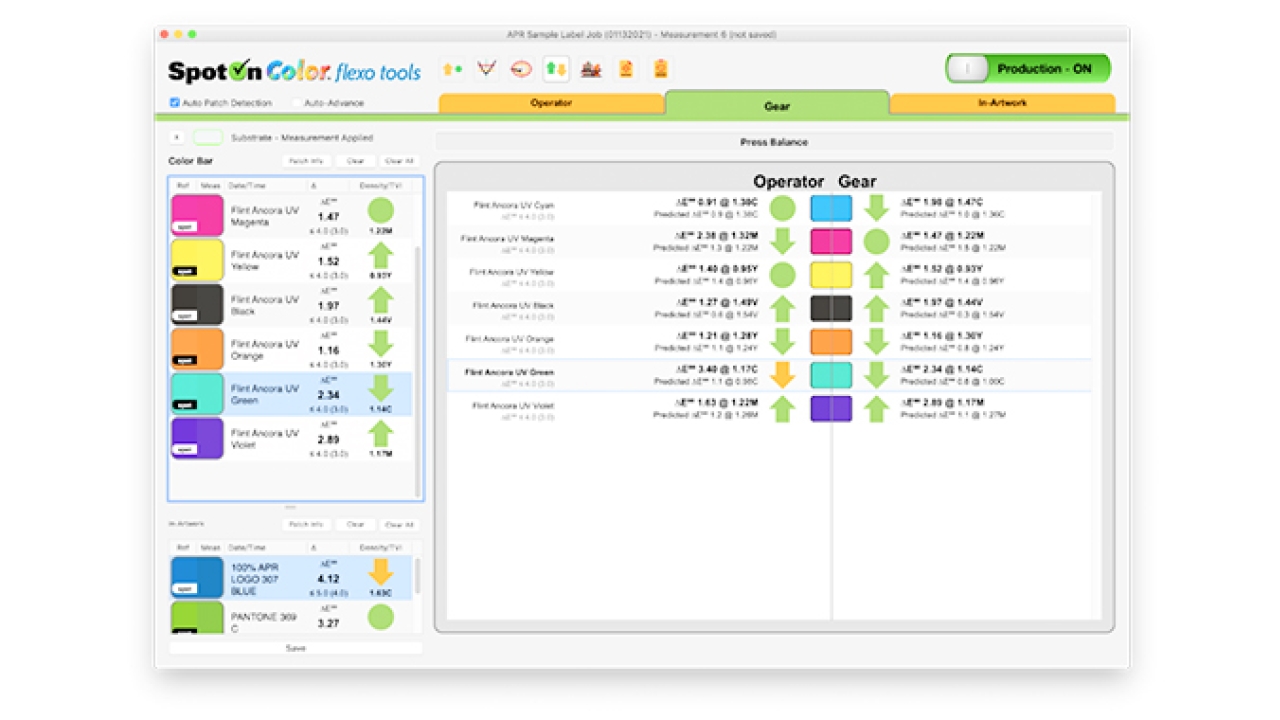
Task: Select Flint Ancora UV Orange label in Press Balance
Action: (x=509, y=339)
